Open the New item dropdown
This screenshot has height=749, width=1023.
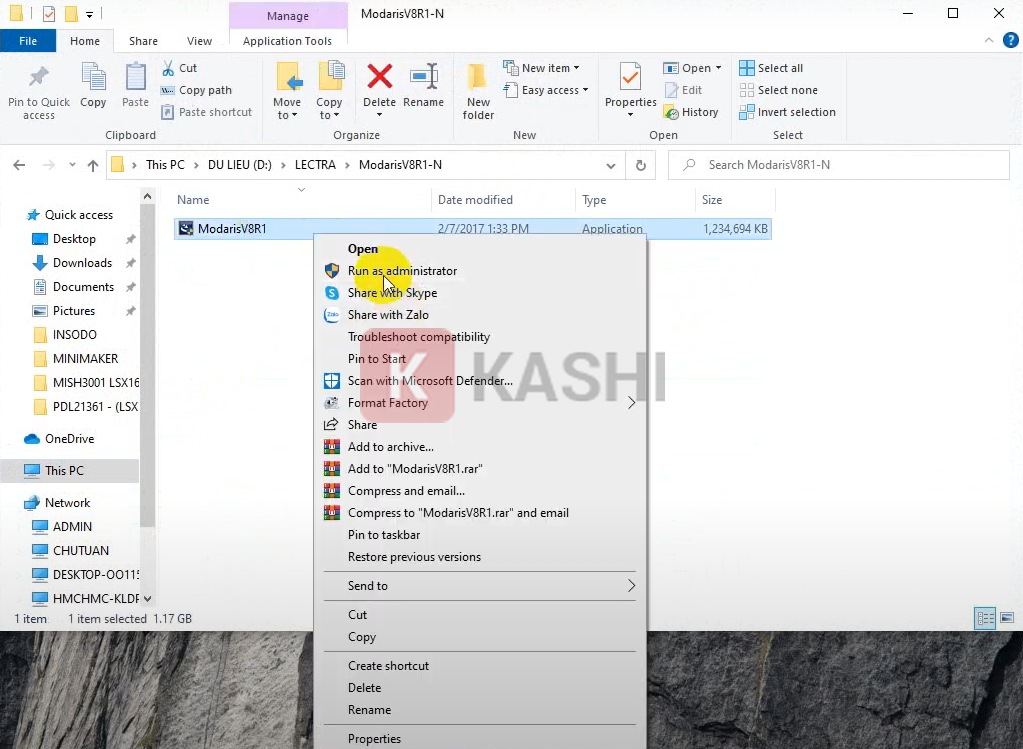click(x=544, y=67)
